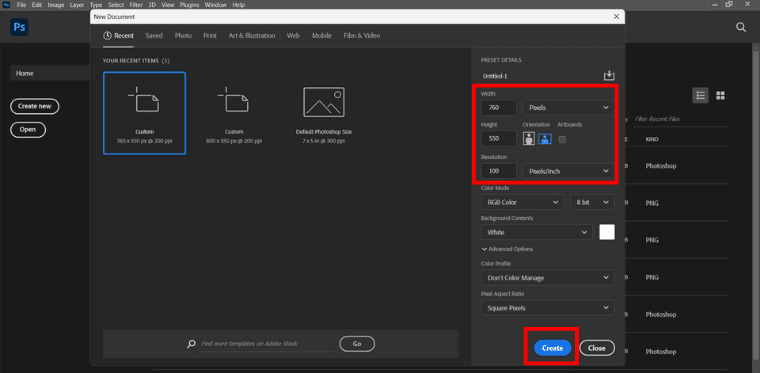The width and height of the screenshot is (760, 373).
Task: Click the Filter Recent Files field
Action: (681, 119)
